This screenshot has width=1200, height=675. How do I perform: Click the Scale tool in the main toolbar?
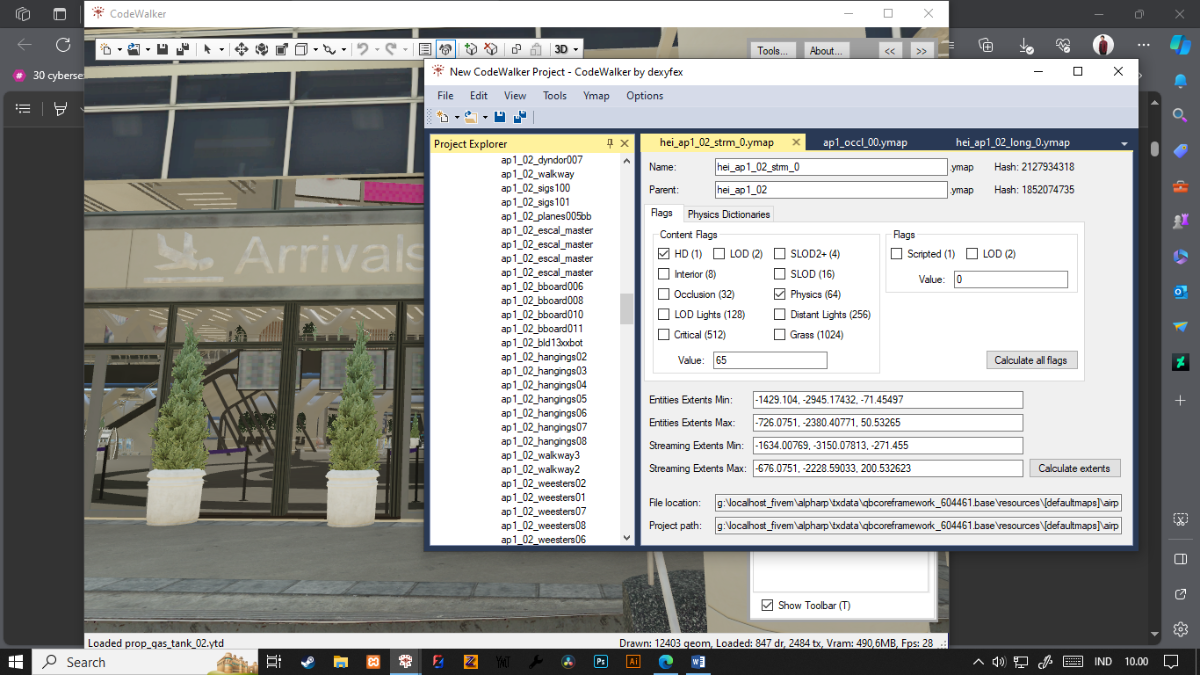coord(280,49)
